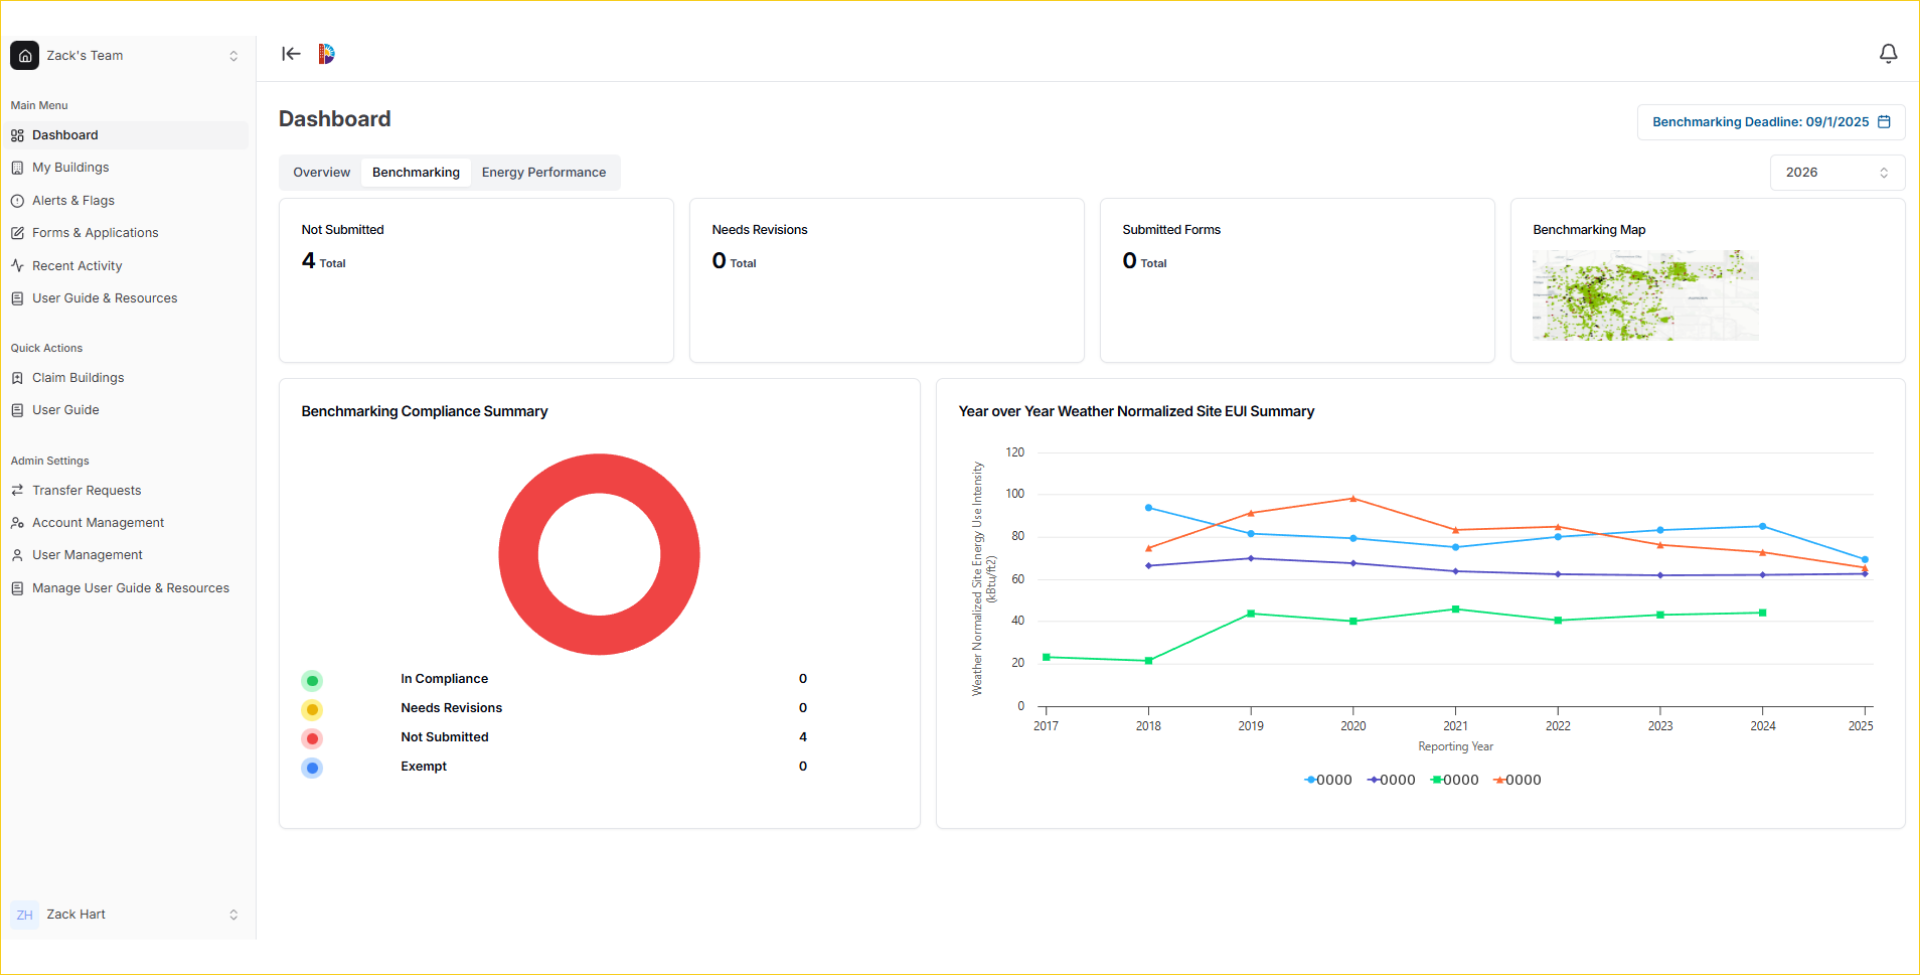Click the Not Submitted 4 Total card
The image size is (1920, 975).
(x=476, y=280)
